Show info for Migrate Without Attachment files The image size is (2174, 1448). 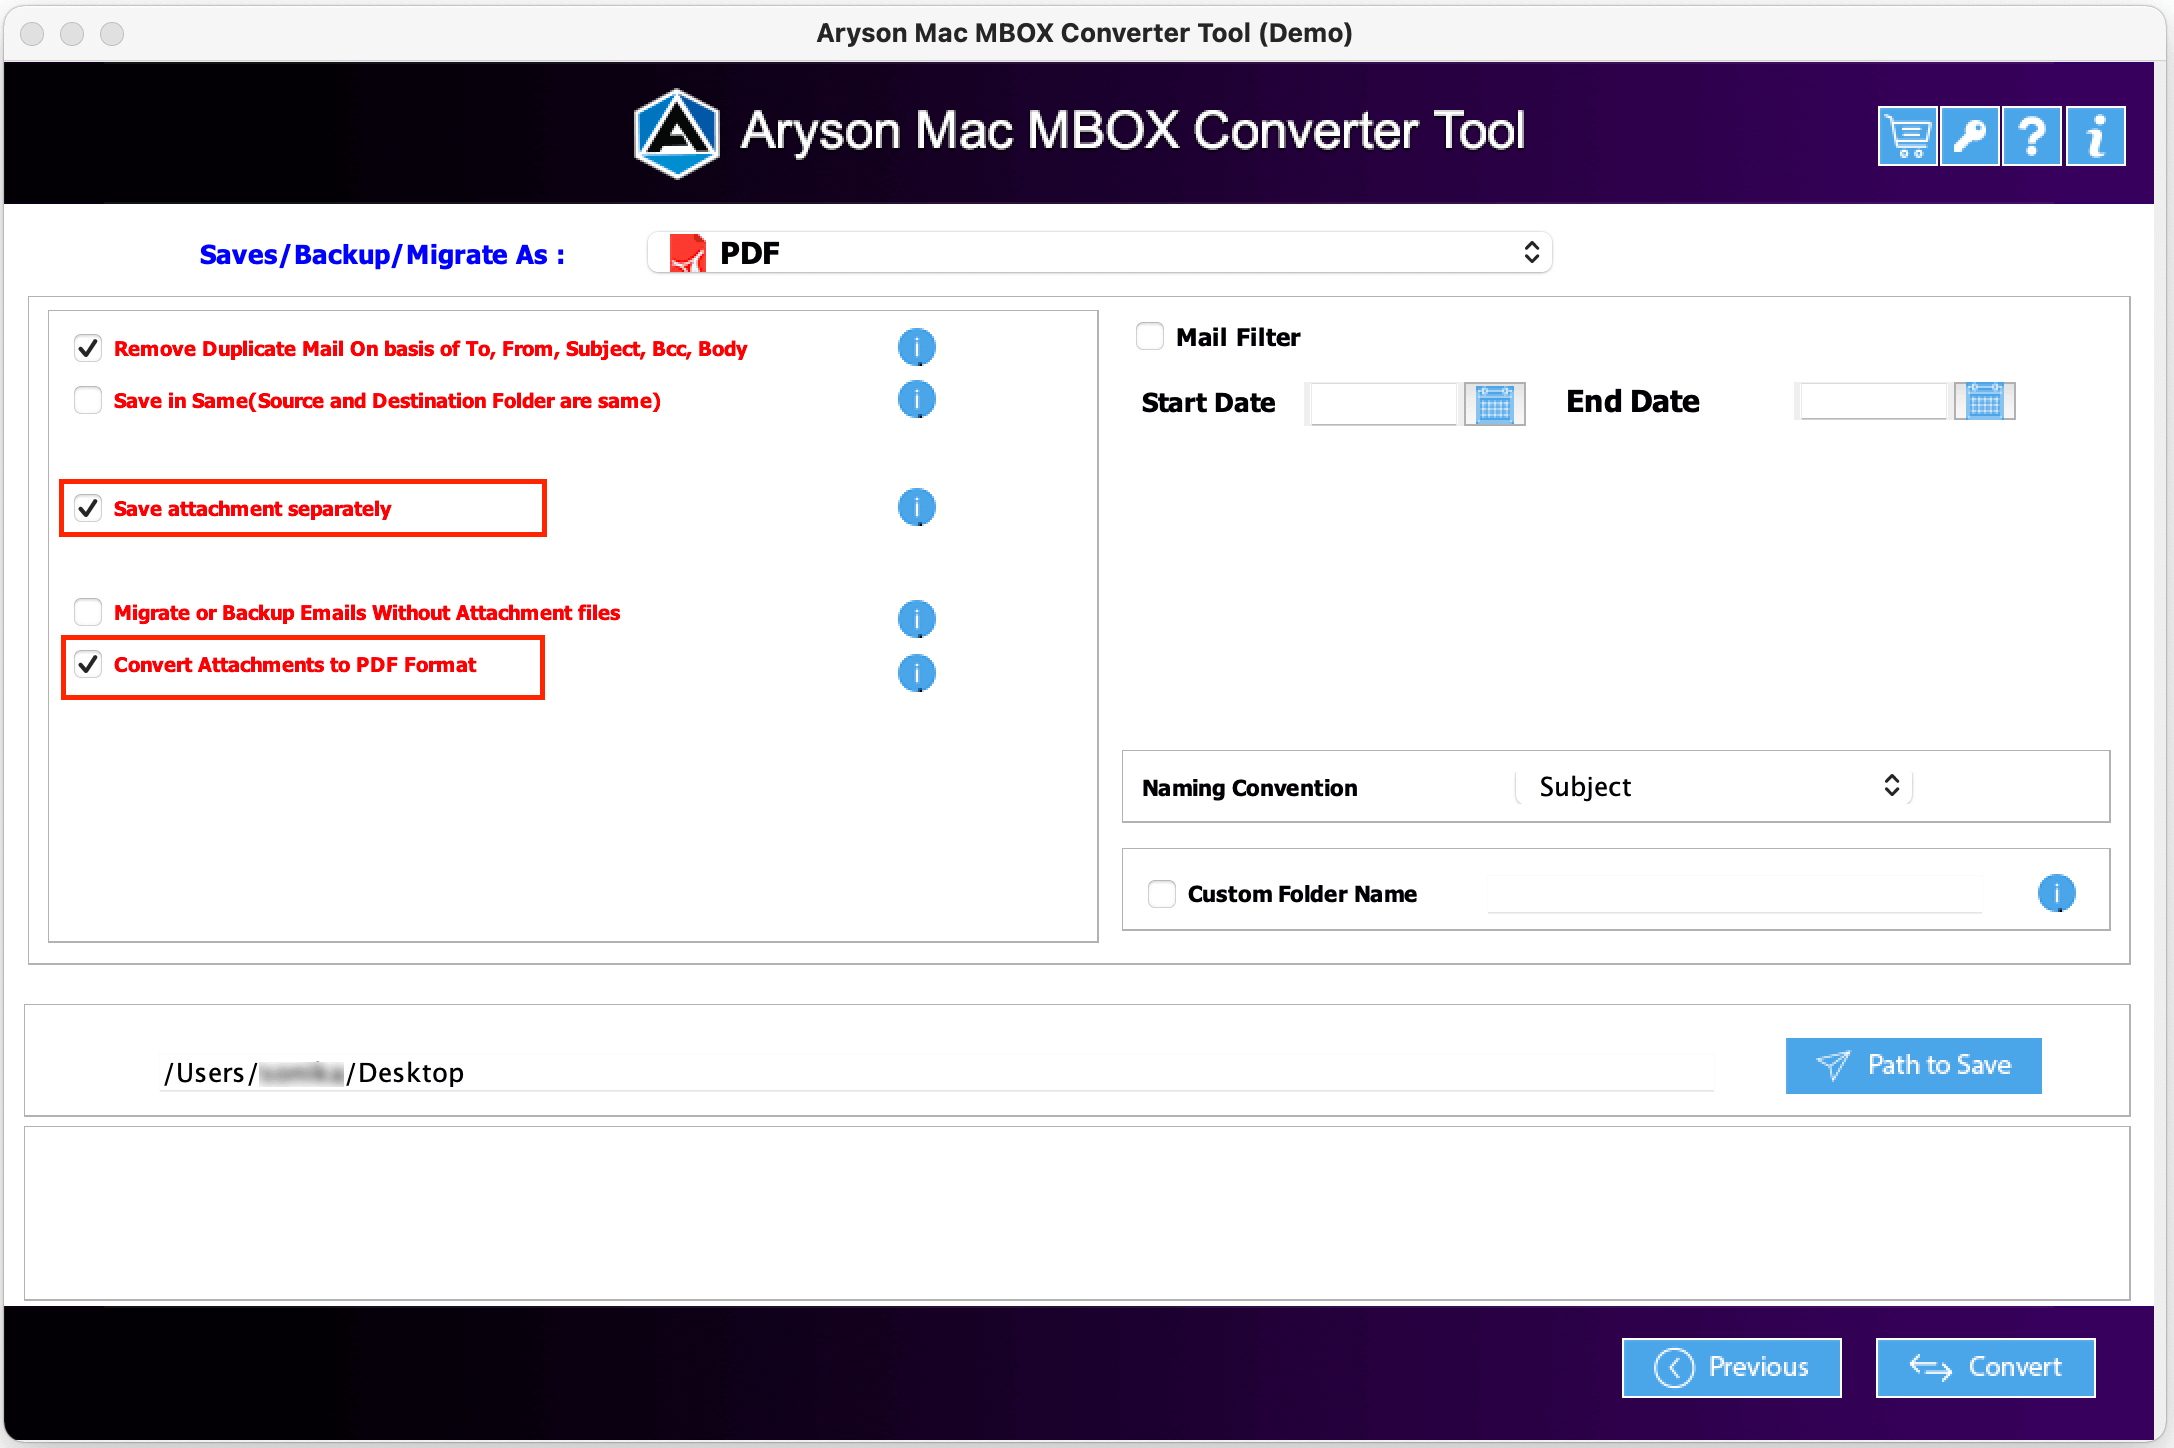pos(916,619)
